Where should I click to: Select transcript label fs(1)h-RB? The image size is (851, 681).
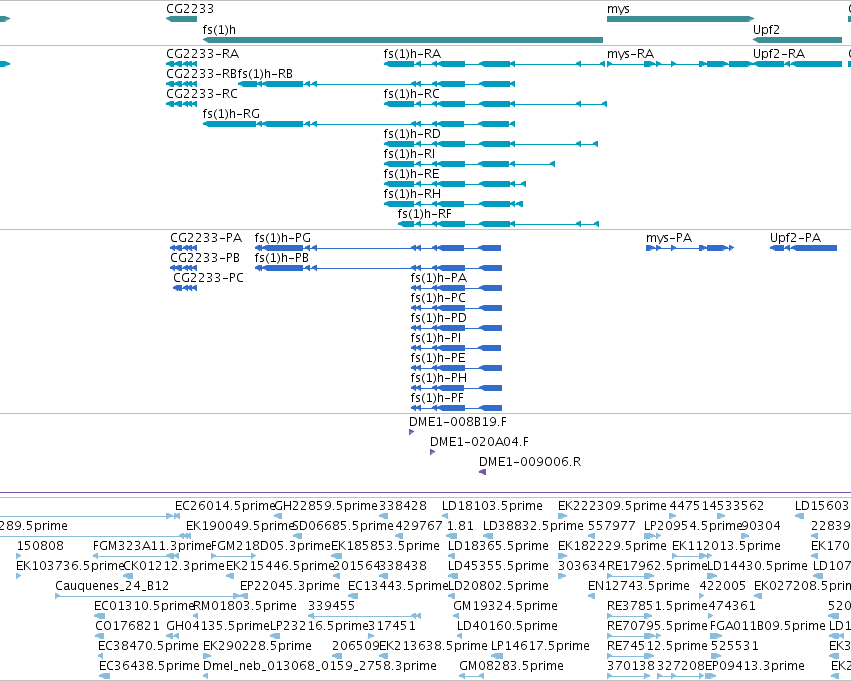[x=266, y=74]
